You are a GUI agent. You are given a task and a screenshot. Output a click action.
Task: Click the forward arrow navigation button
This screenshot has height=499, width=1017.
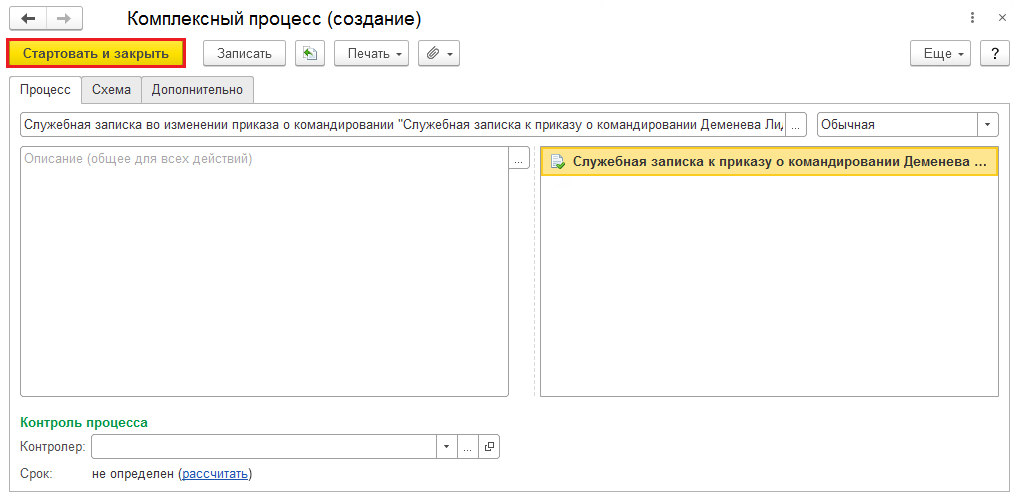click(64, 19)
